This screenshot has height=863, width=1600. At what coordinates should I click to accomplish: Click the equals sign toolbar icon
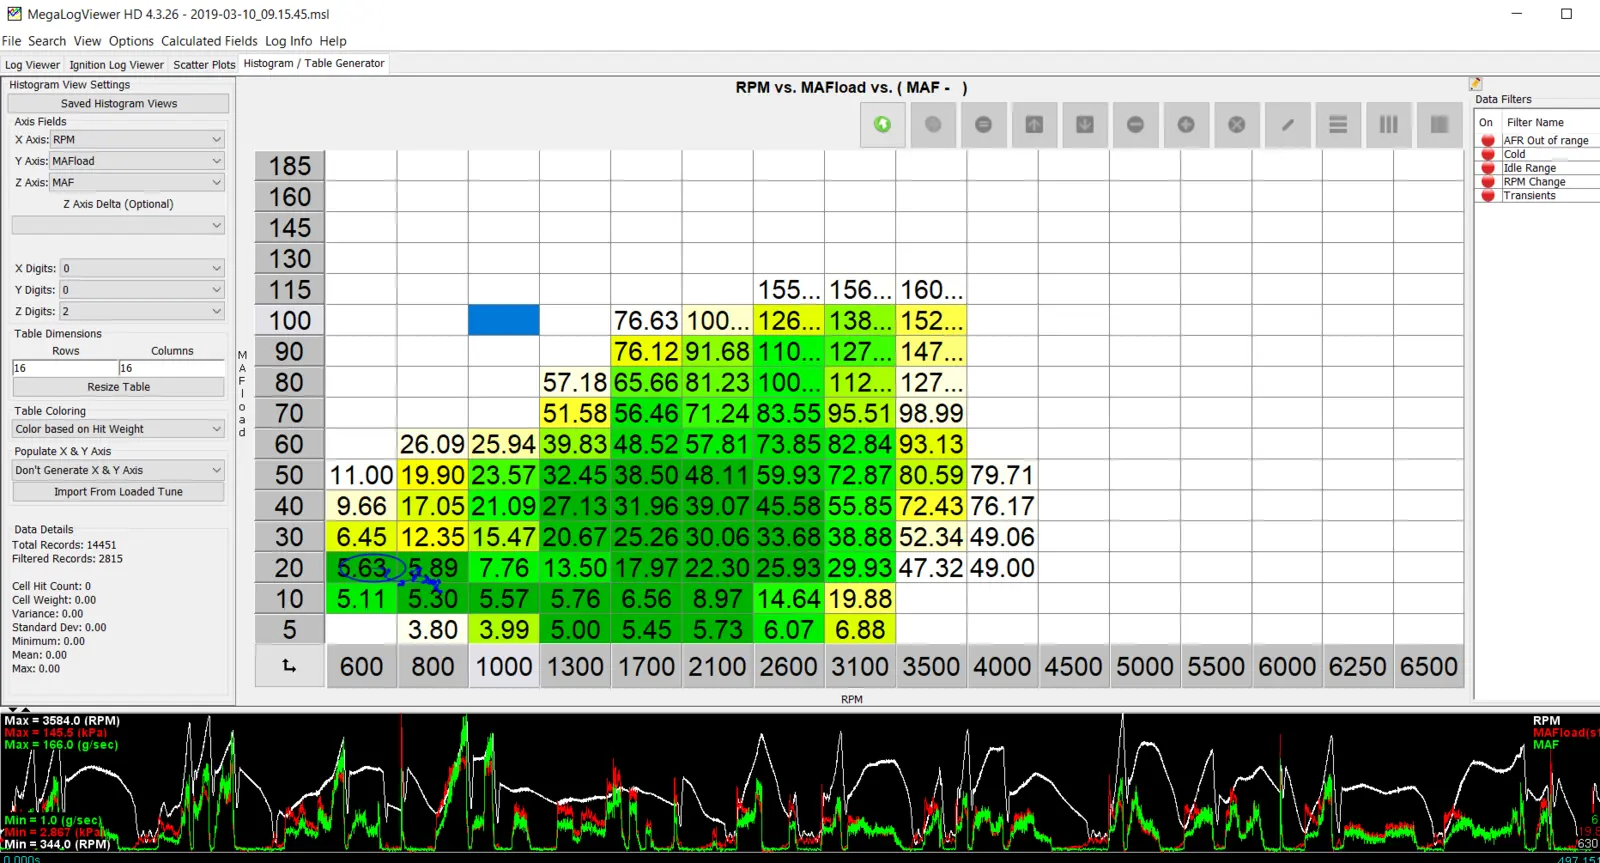point(983,124)
